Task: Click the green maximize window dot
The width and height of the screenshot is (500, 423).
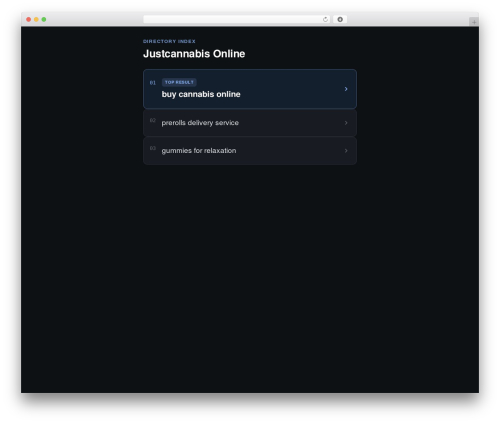Action: (x=44, y=19)
